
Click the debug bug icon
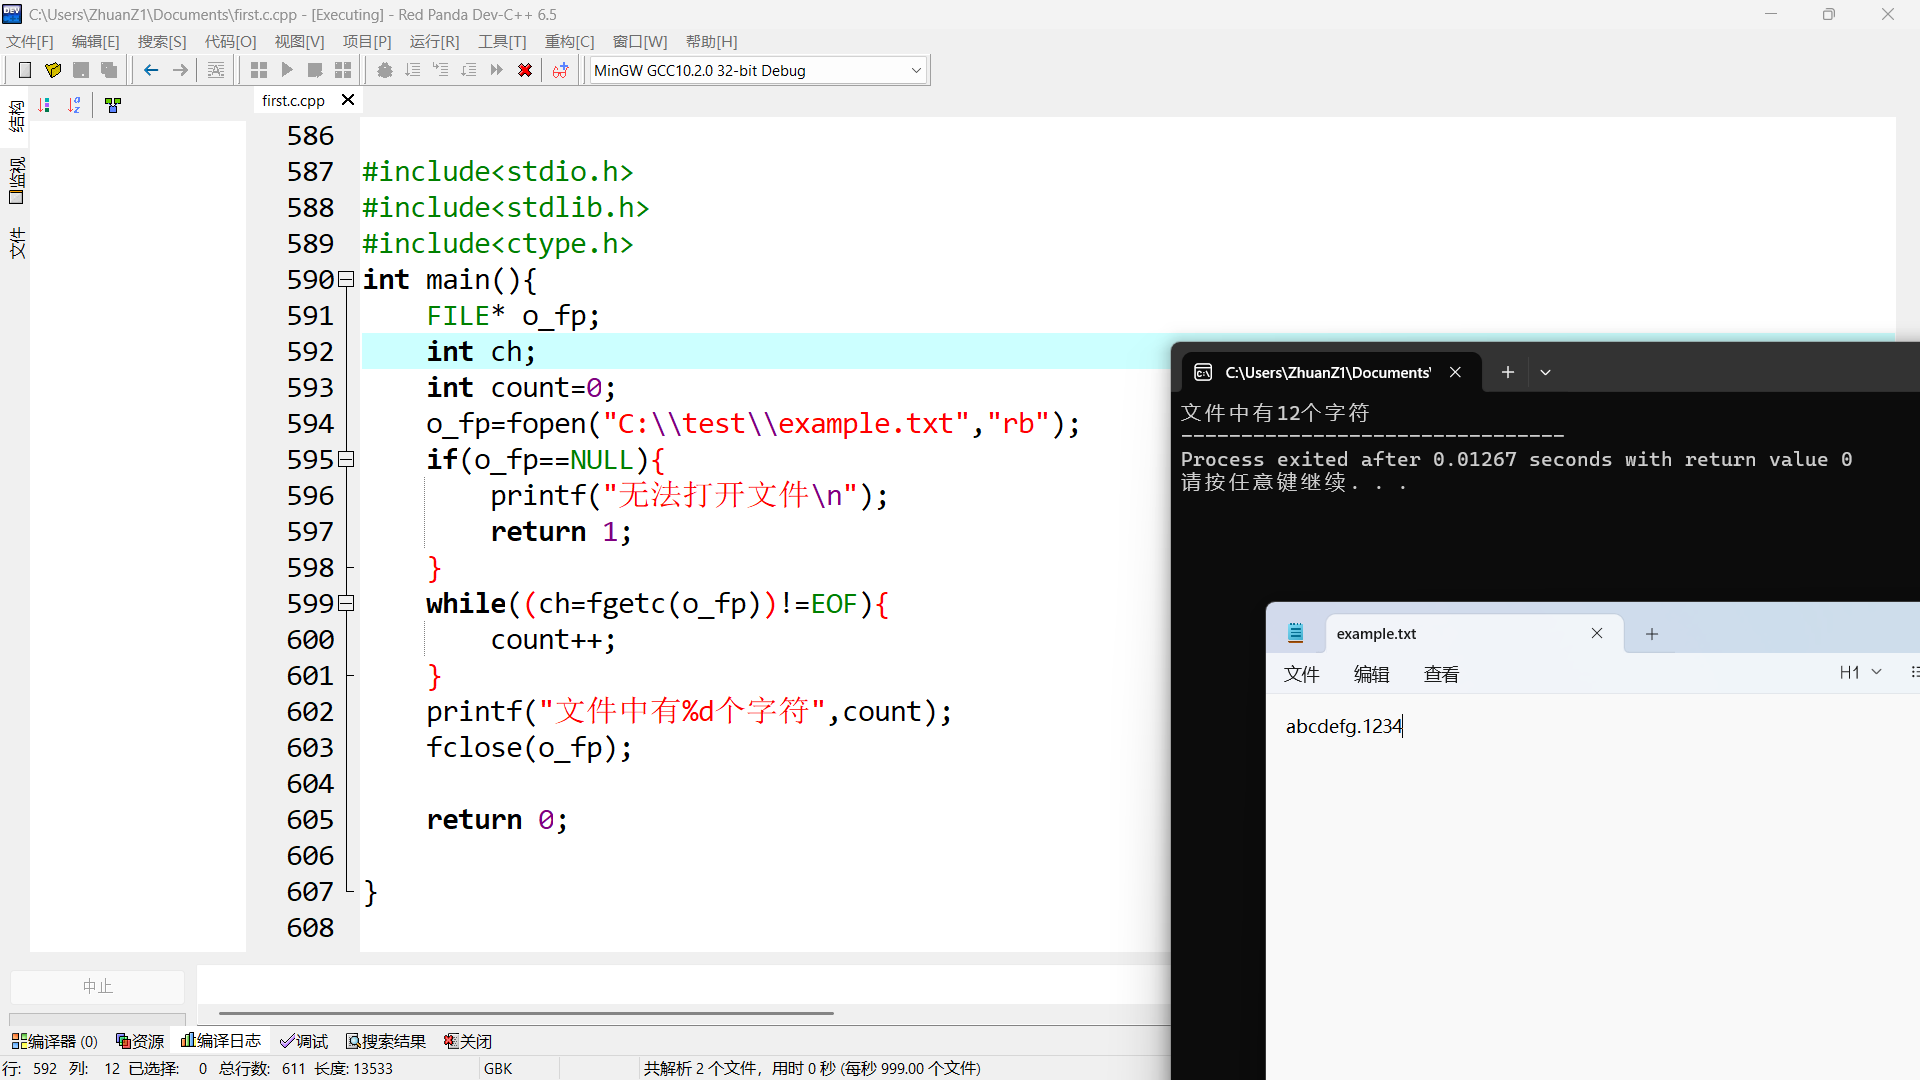click(x=385, y=70)
